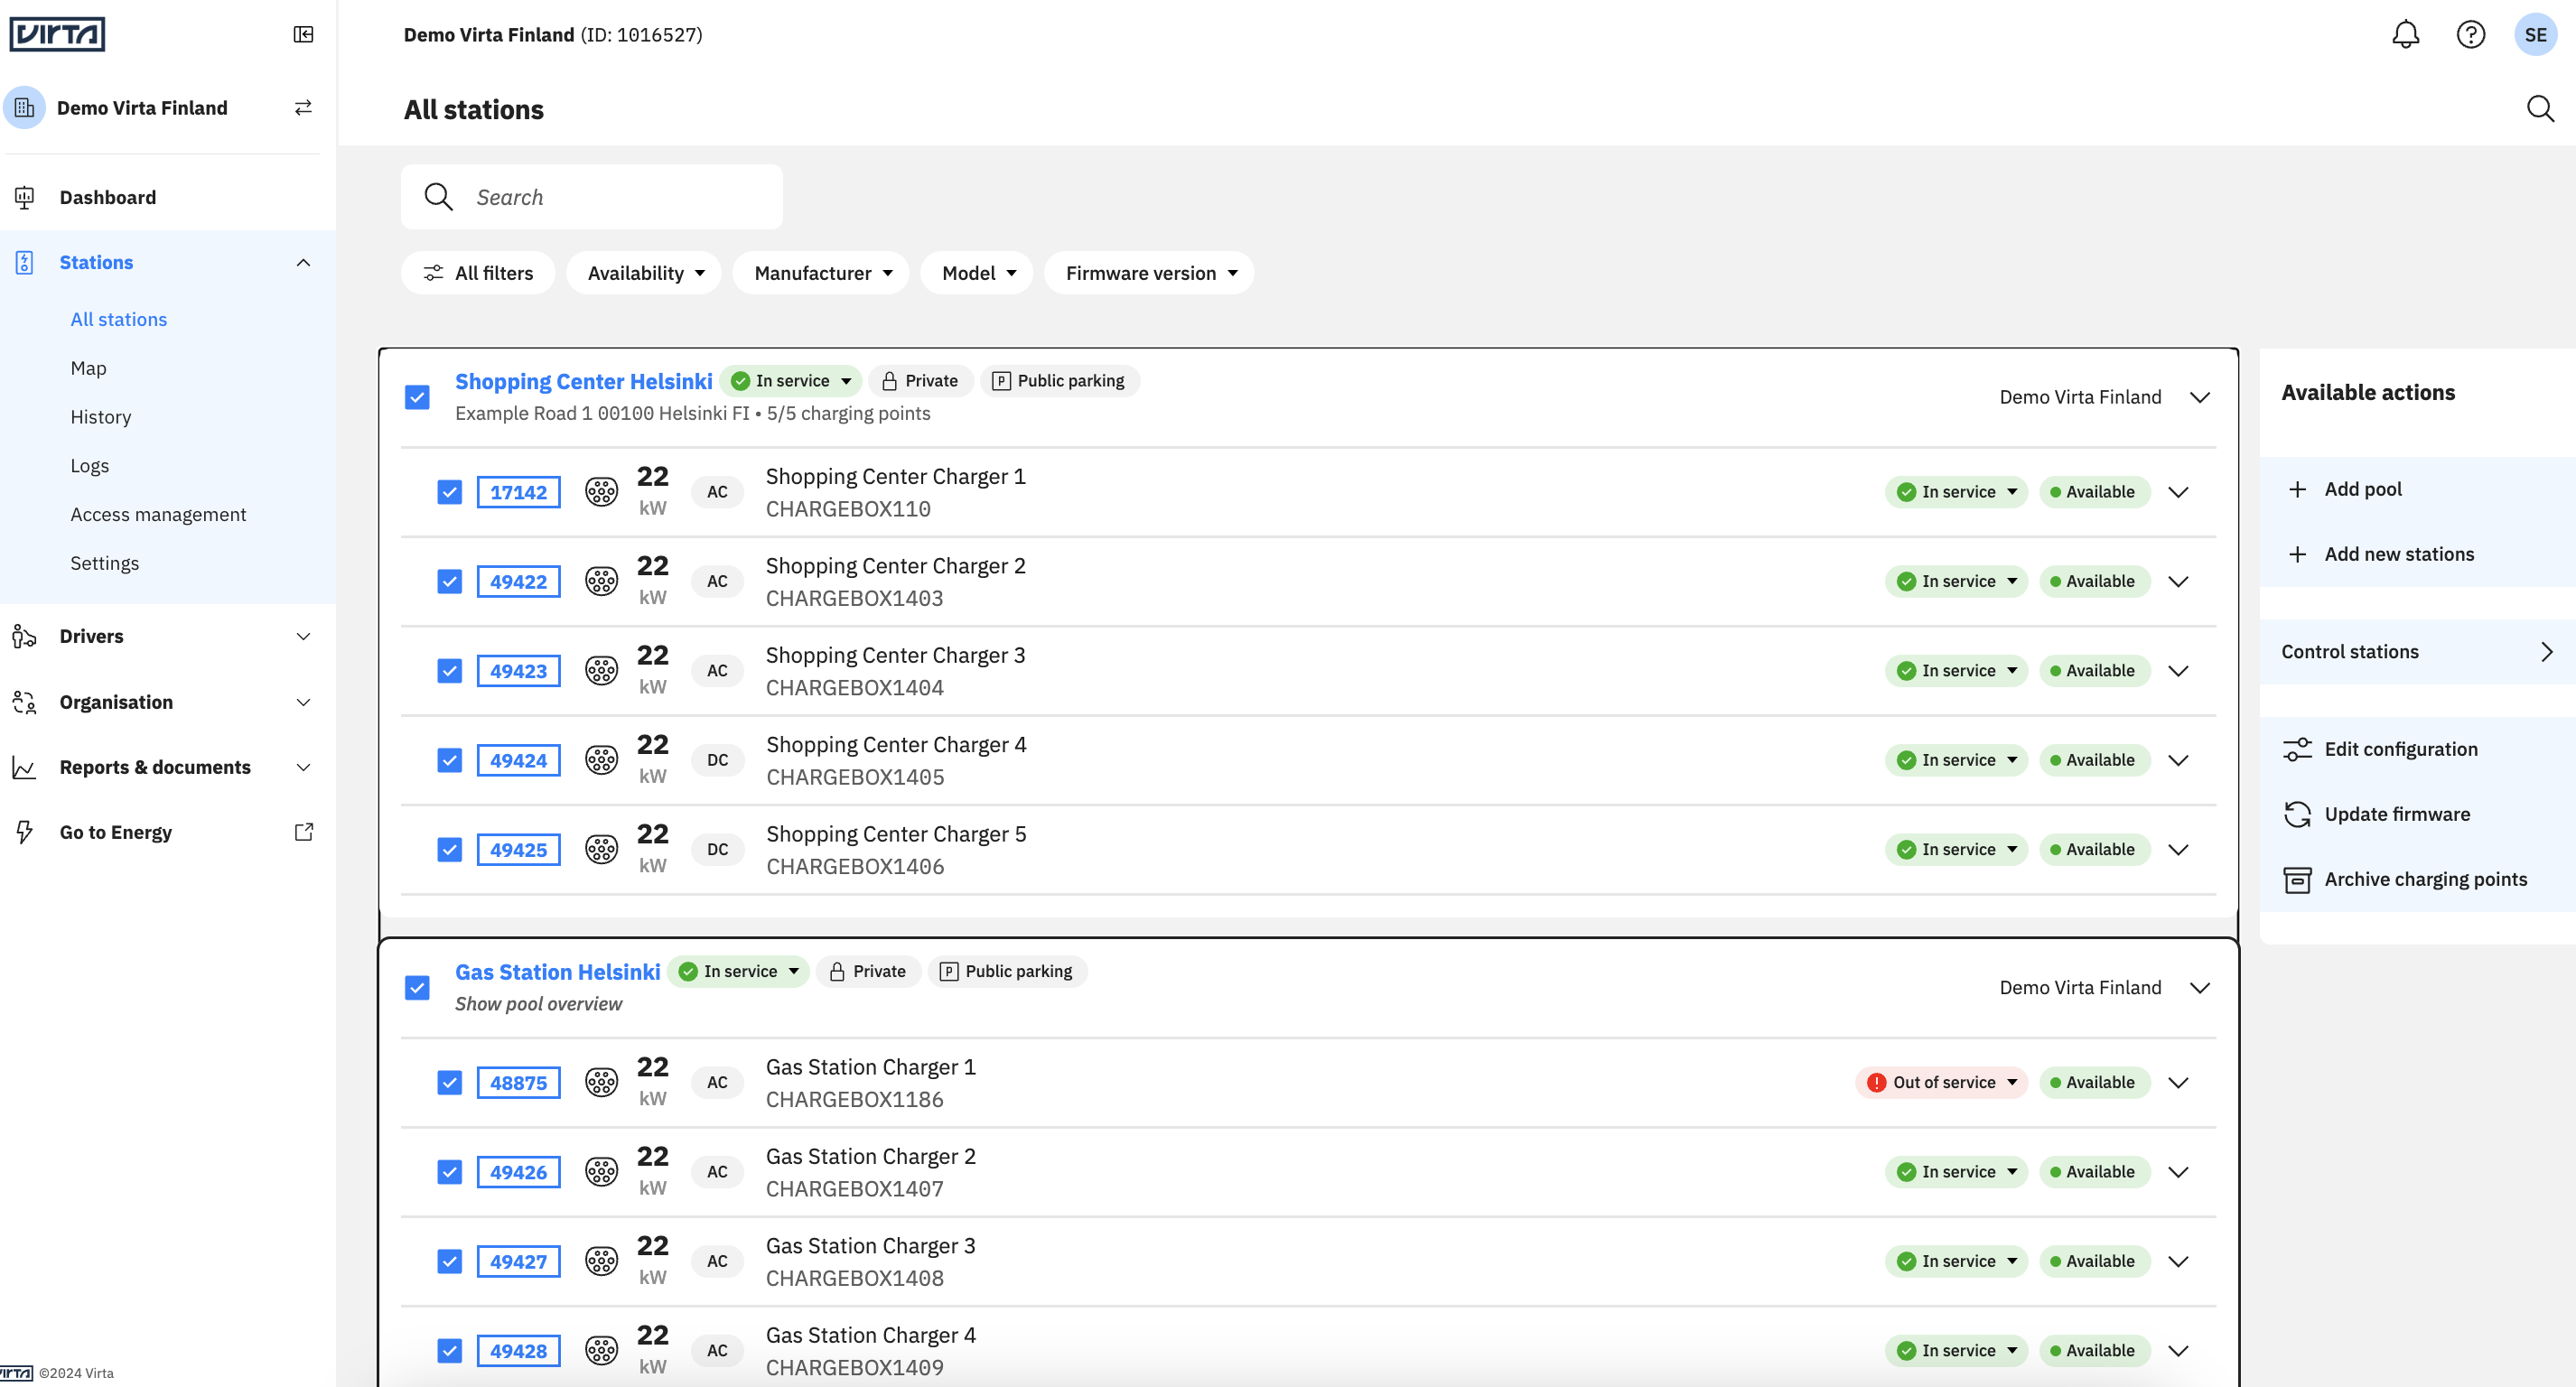Image resolution: width=2576 pixels, height=1387 pixels.
Task: Open stations Settings in sidebar
Action: pos(104,563)
